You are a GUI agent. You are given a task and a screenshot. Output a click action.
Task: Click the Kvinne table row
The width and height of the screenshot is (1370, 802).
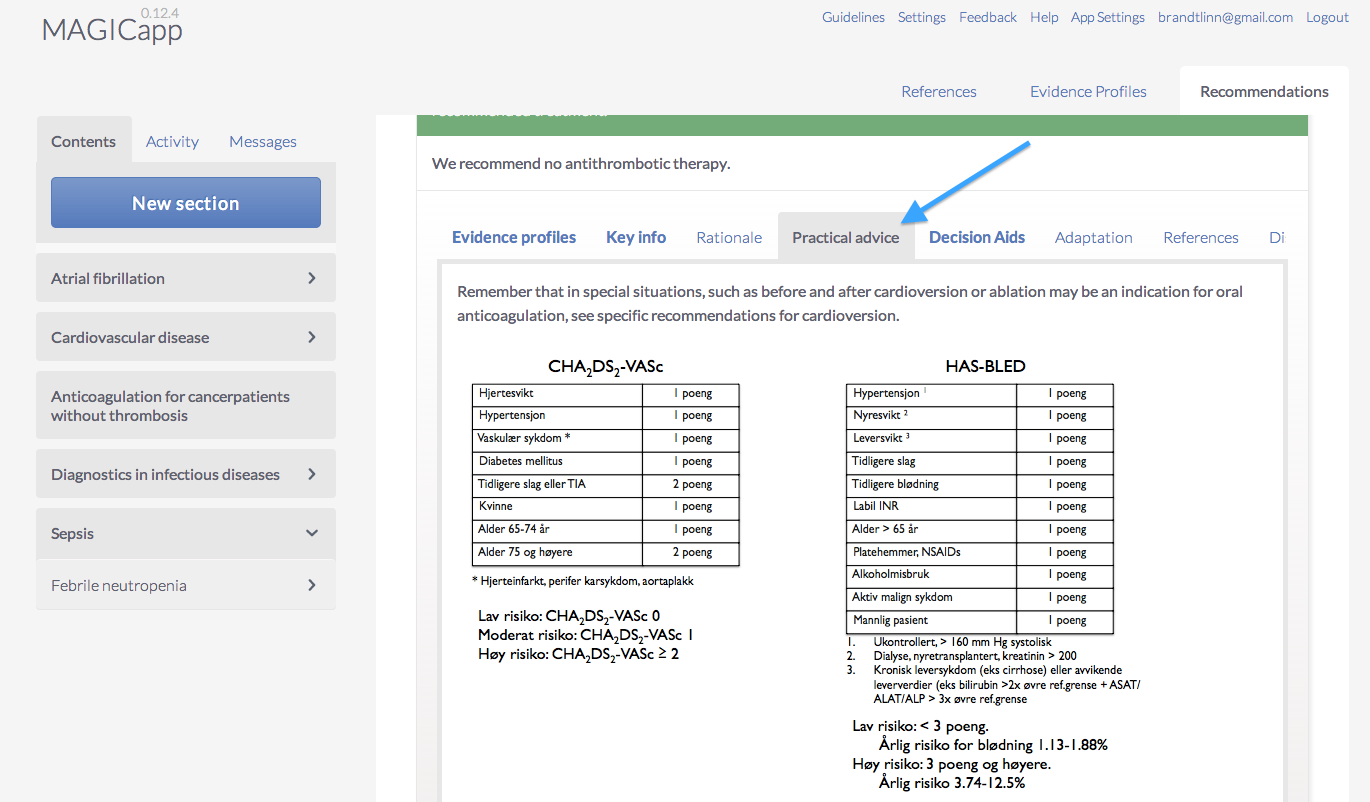pyautogui.click(x=606, y=507)
